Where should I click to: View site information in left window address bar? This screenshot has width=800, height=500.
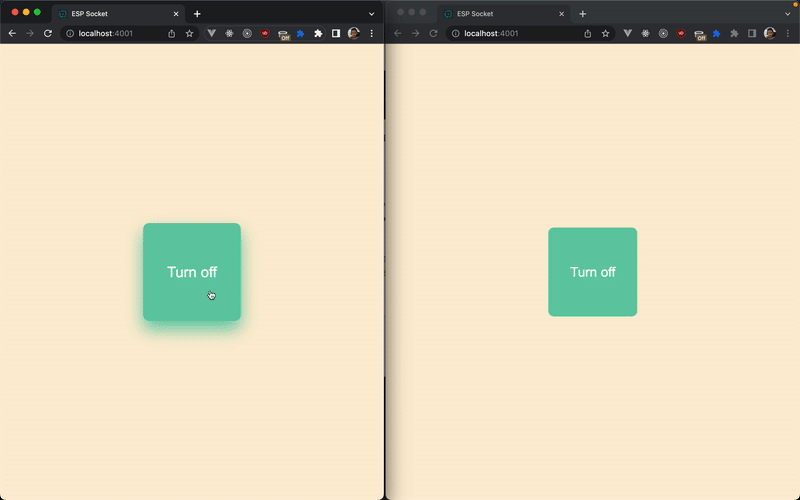click(x=70, y=34)
